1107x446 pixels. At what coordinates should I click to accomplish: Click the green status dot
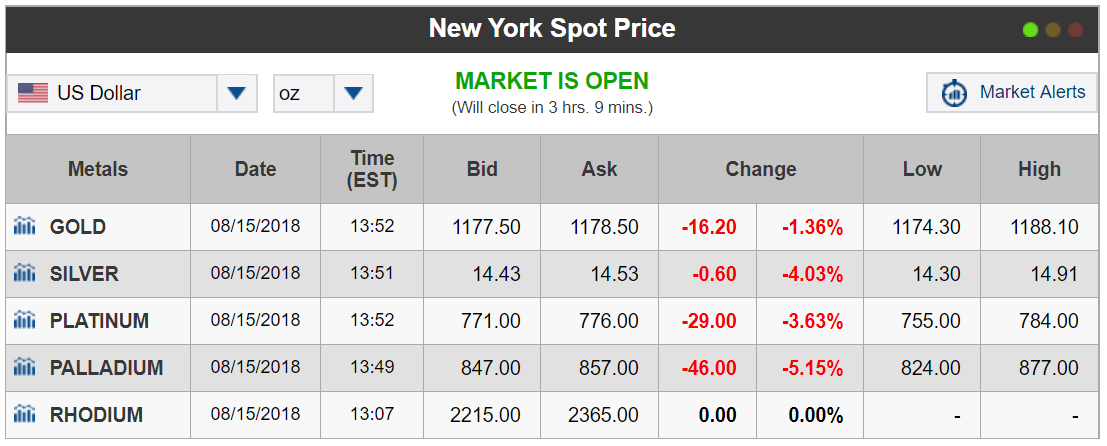coord(1030,30)
